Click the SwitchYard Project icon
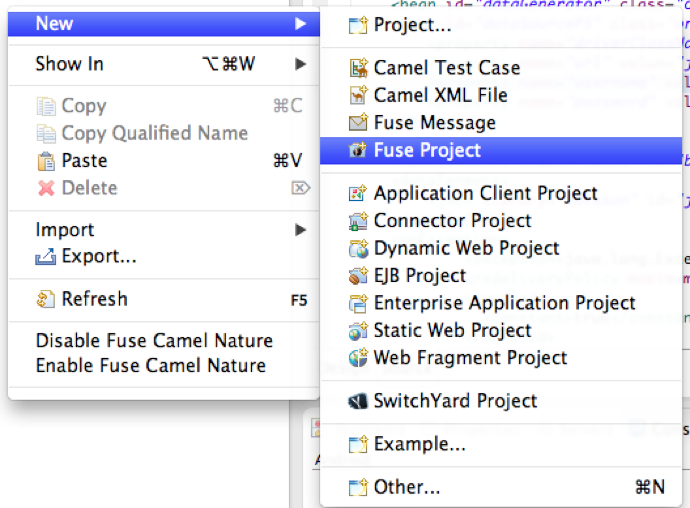 click(358, 401)
